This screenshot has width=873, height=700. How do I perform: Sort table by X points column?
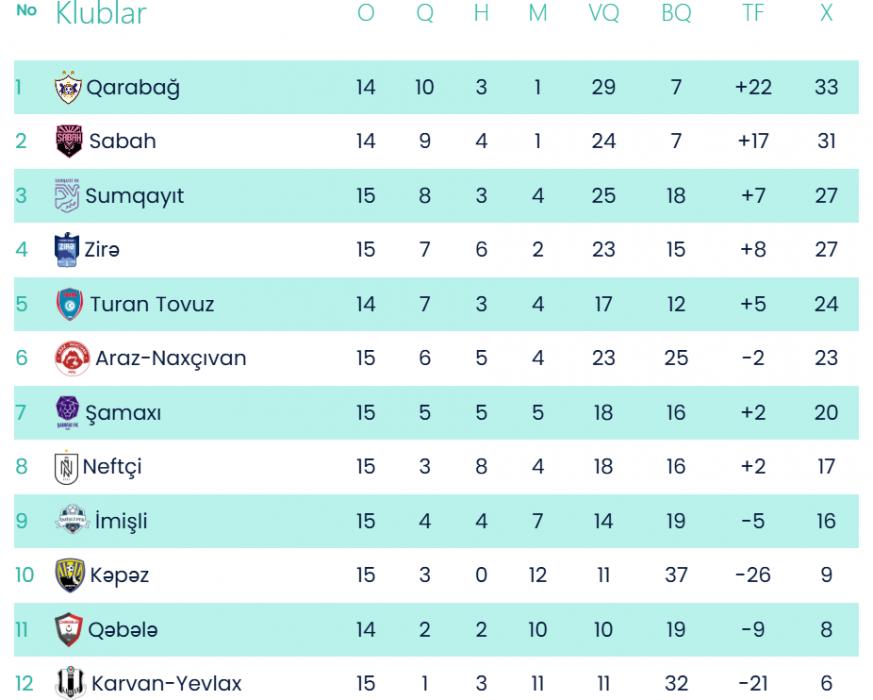pyautogui.click(x=826, y=14)
